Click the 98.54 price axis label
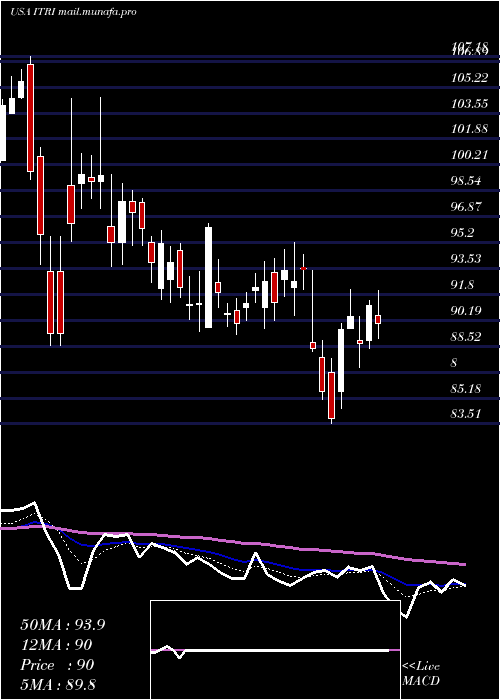500x700 pixels. (467, 181)
